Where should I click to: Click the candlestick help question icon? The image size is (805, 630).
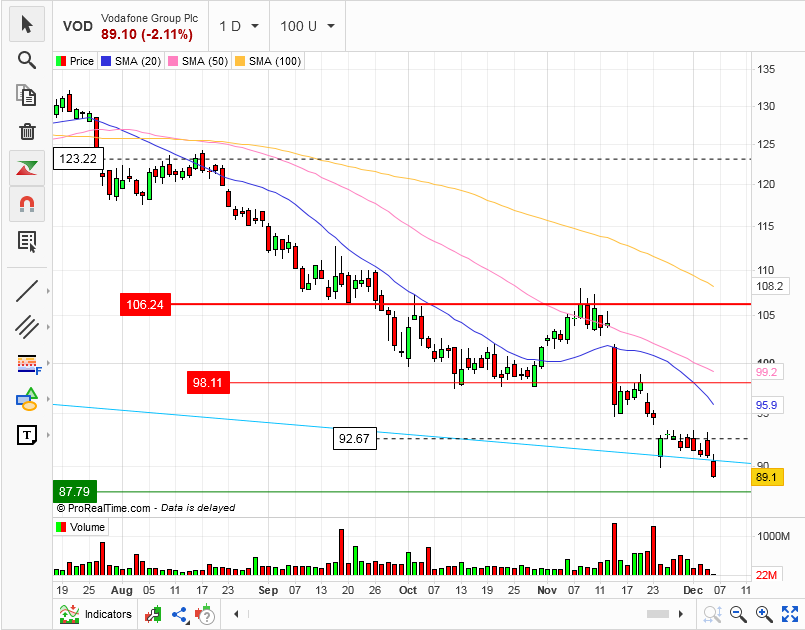pyautogui.click(x=205, y=614)
